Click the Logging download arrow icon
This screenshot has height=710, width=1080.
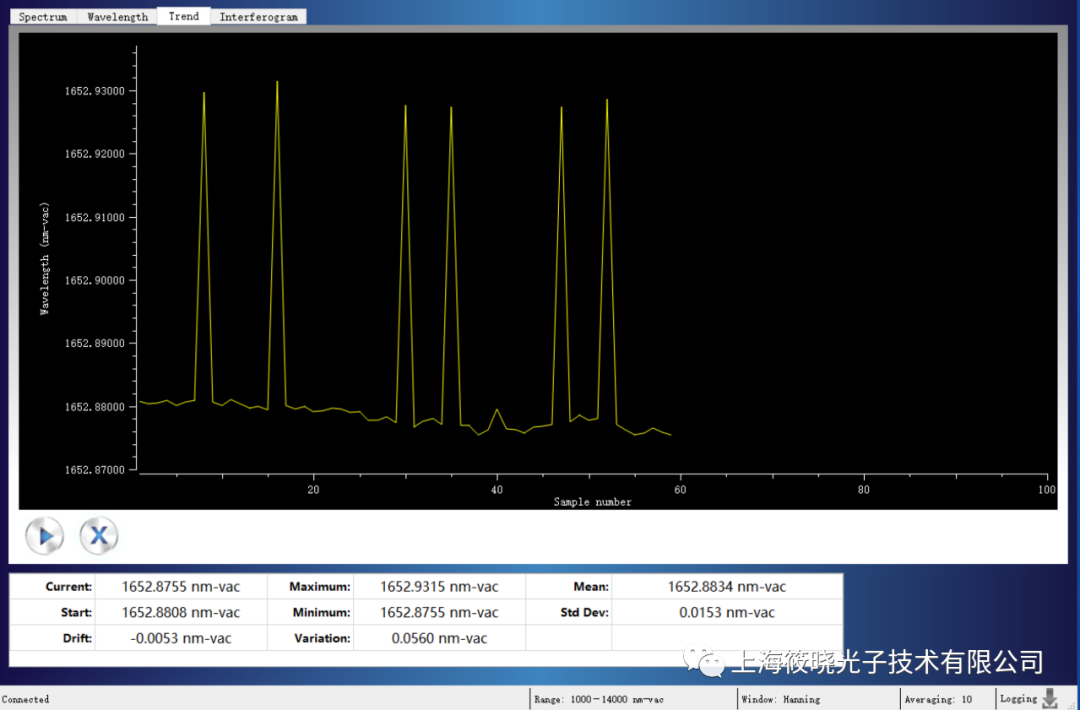(1050, 698)
